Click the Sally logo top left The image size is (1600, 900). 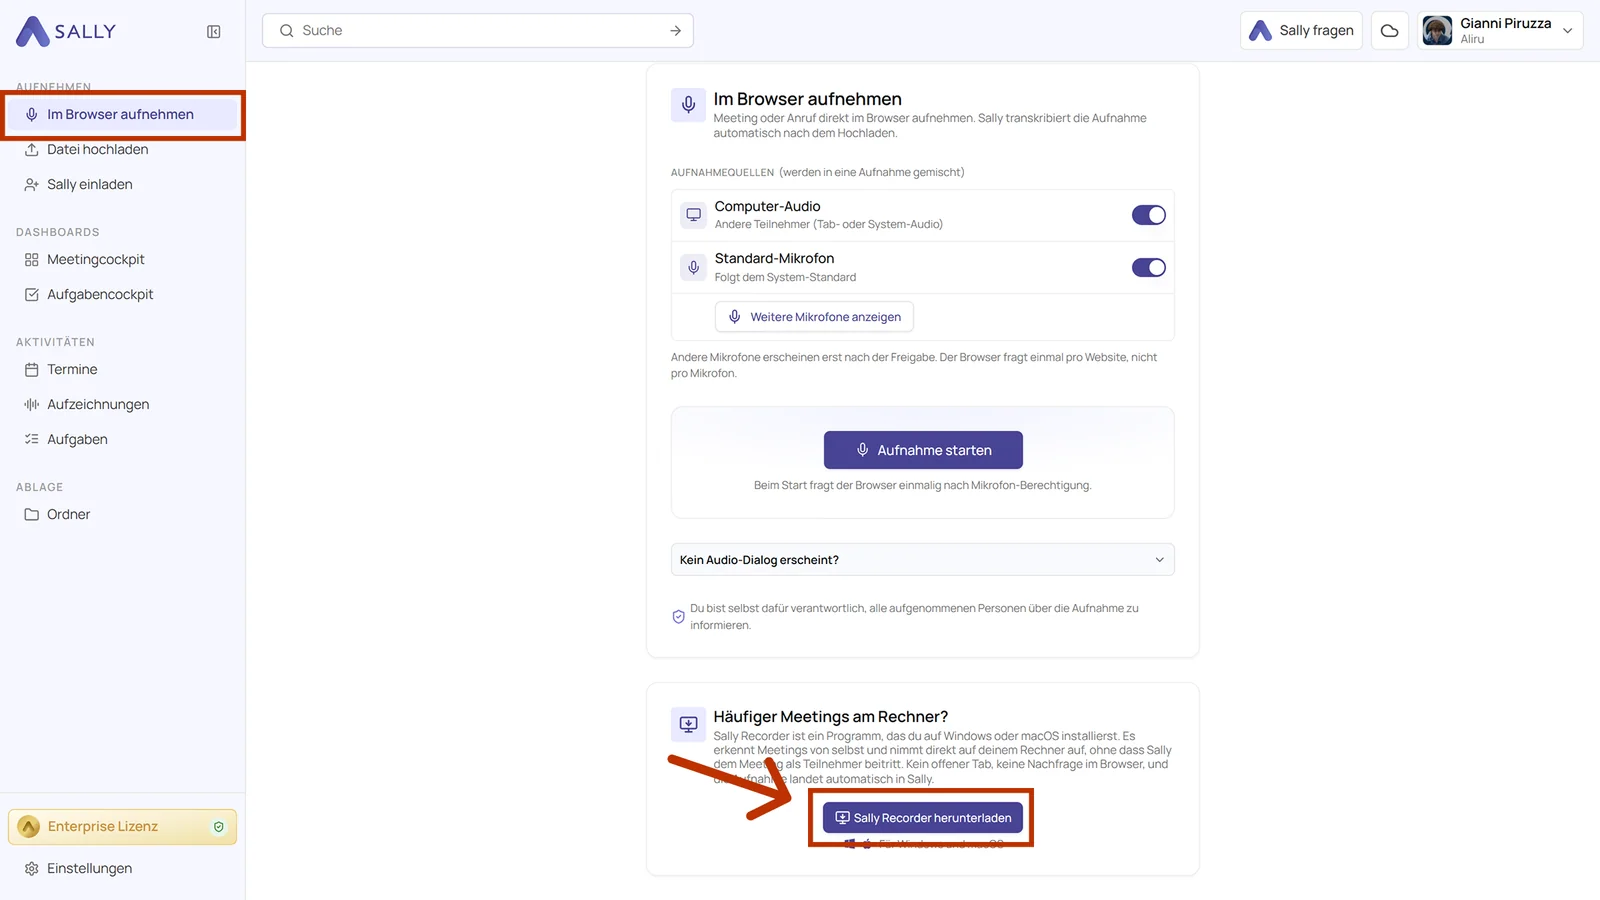[66, 32]
